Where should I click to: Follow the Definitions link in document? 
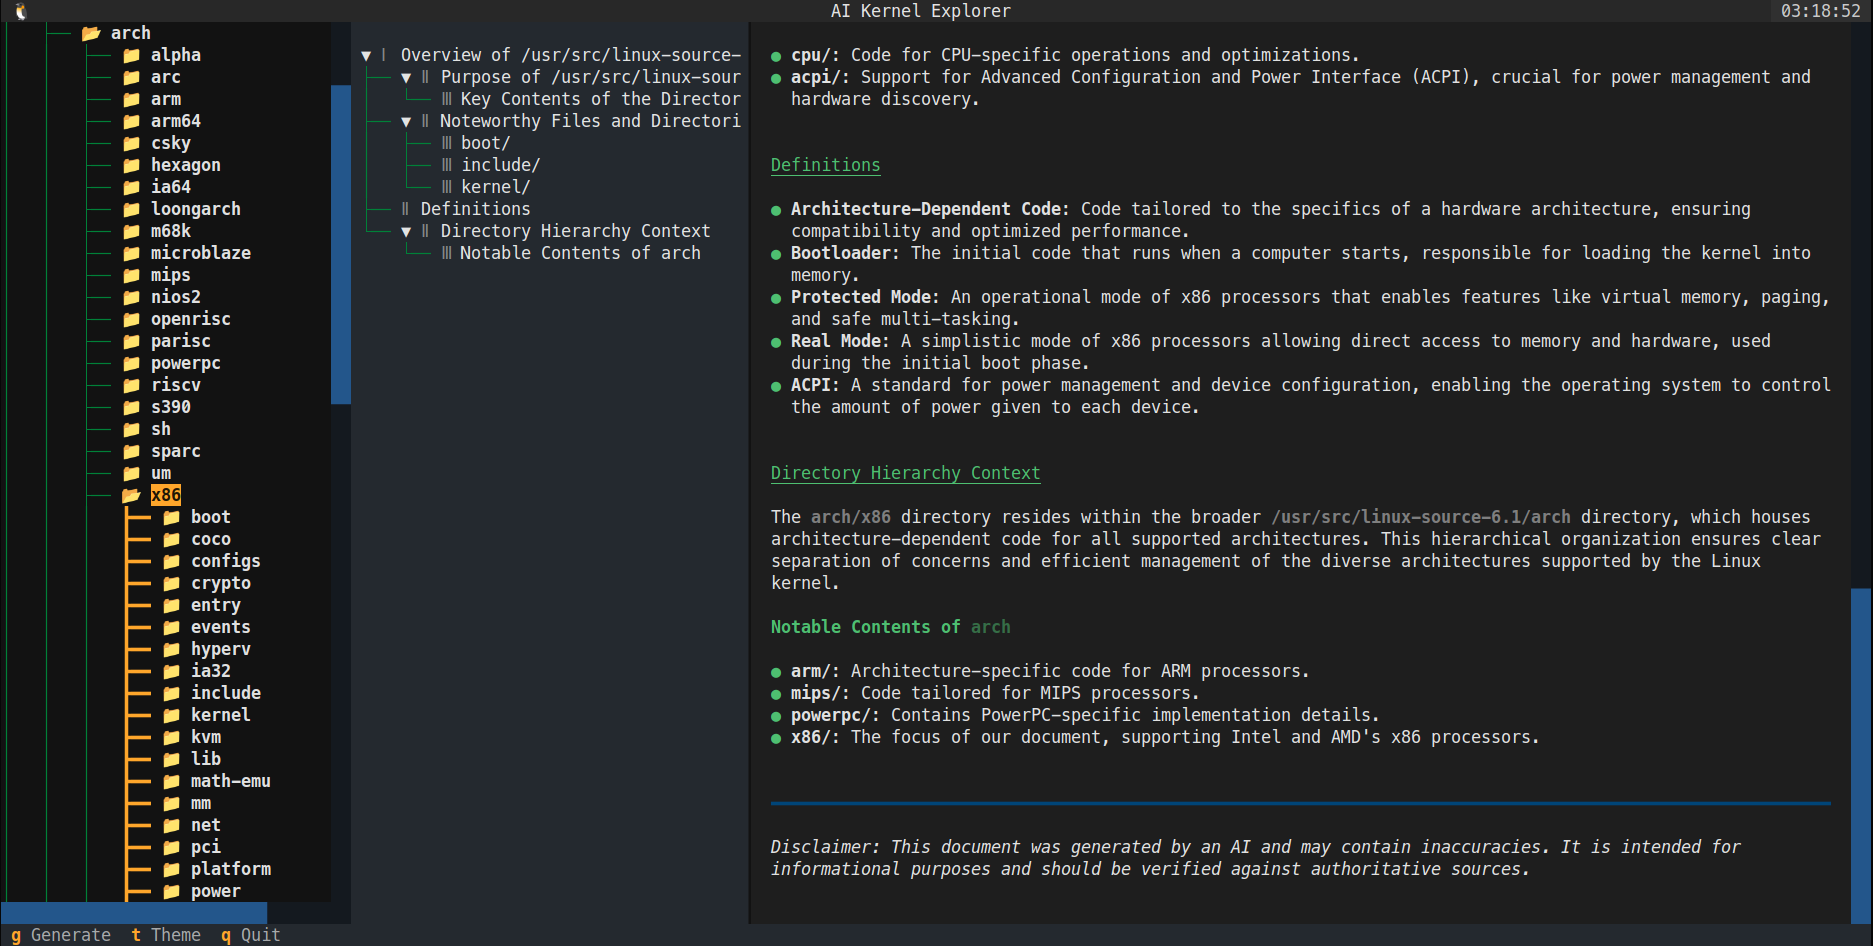point(825,164)
